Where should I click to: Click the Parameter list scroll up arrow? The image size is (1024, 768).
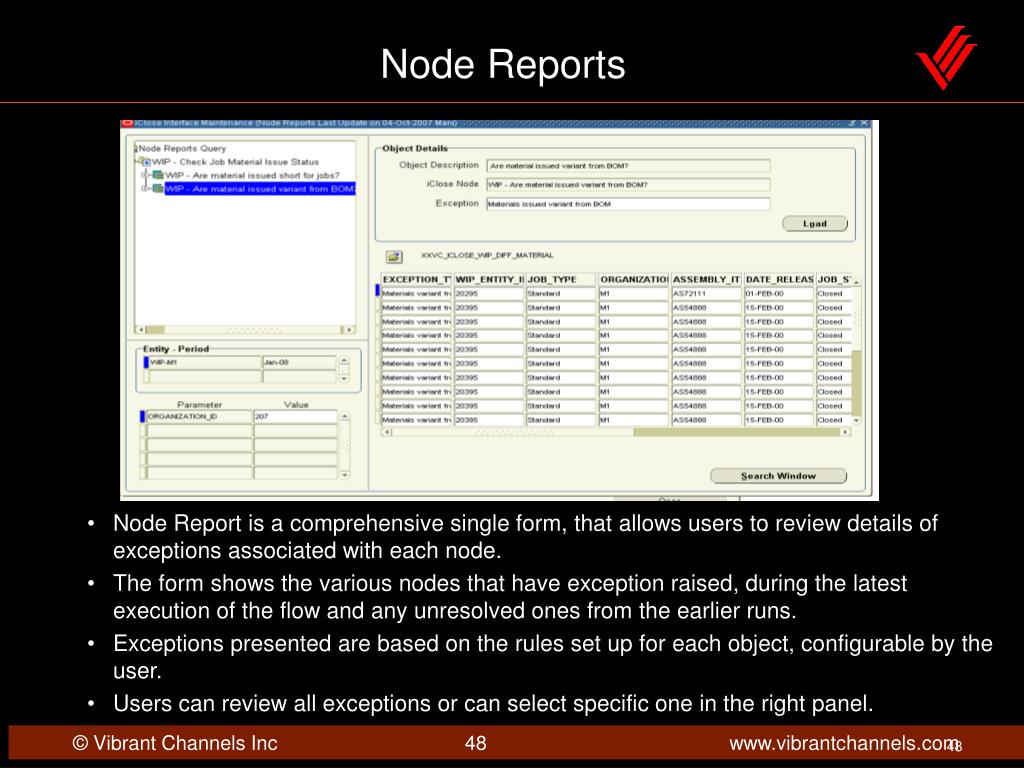coord(345,417)
